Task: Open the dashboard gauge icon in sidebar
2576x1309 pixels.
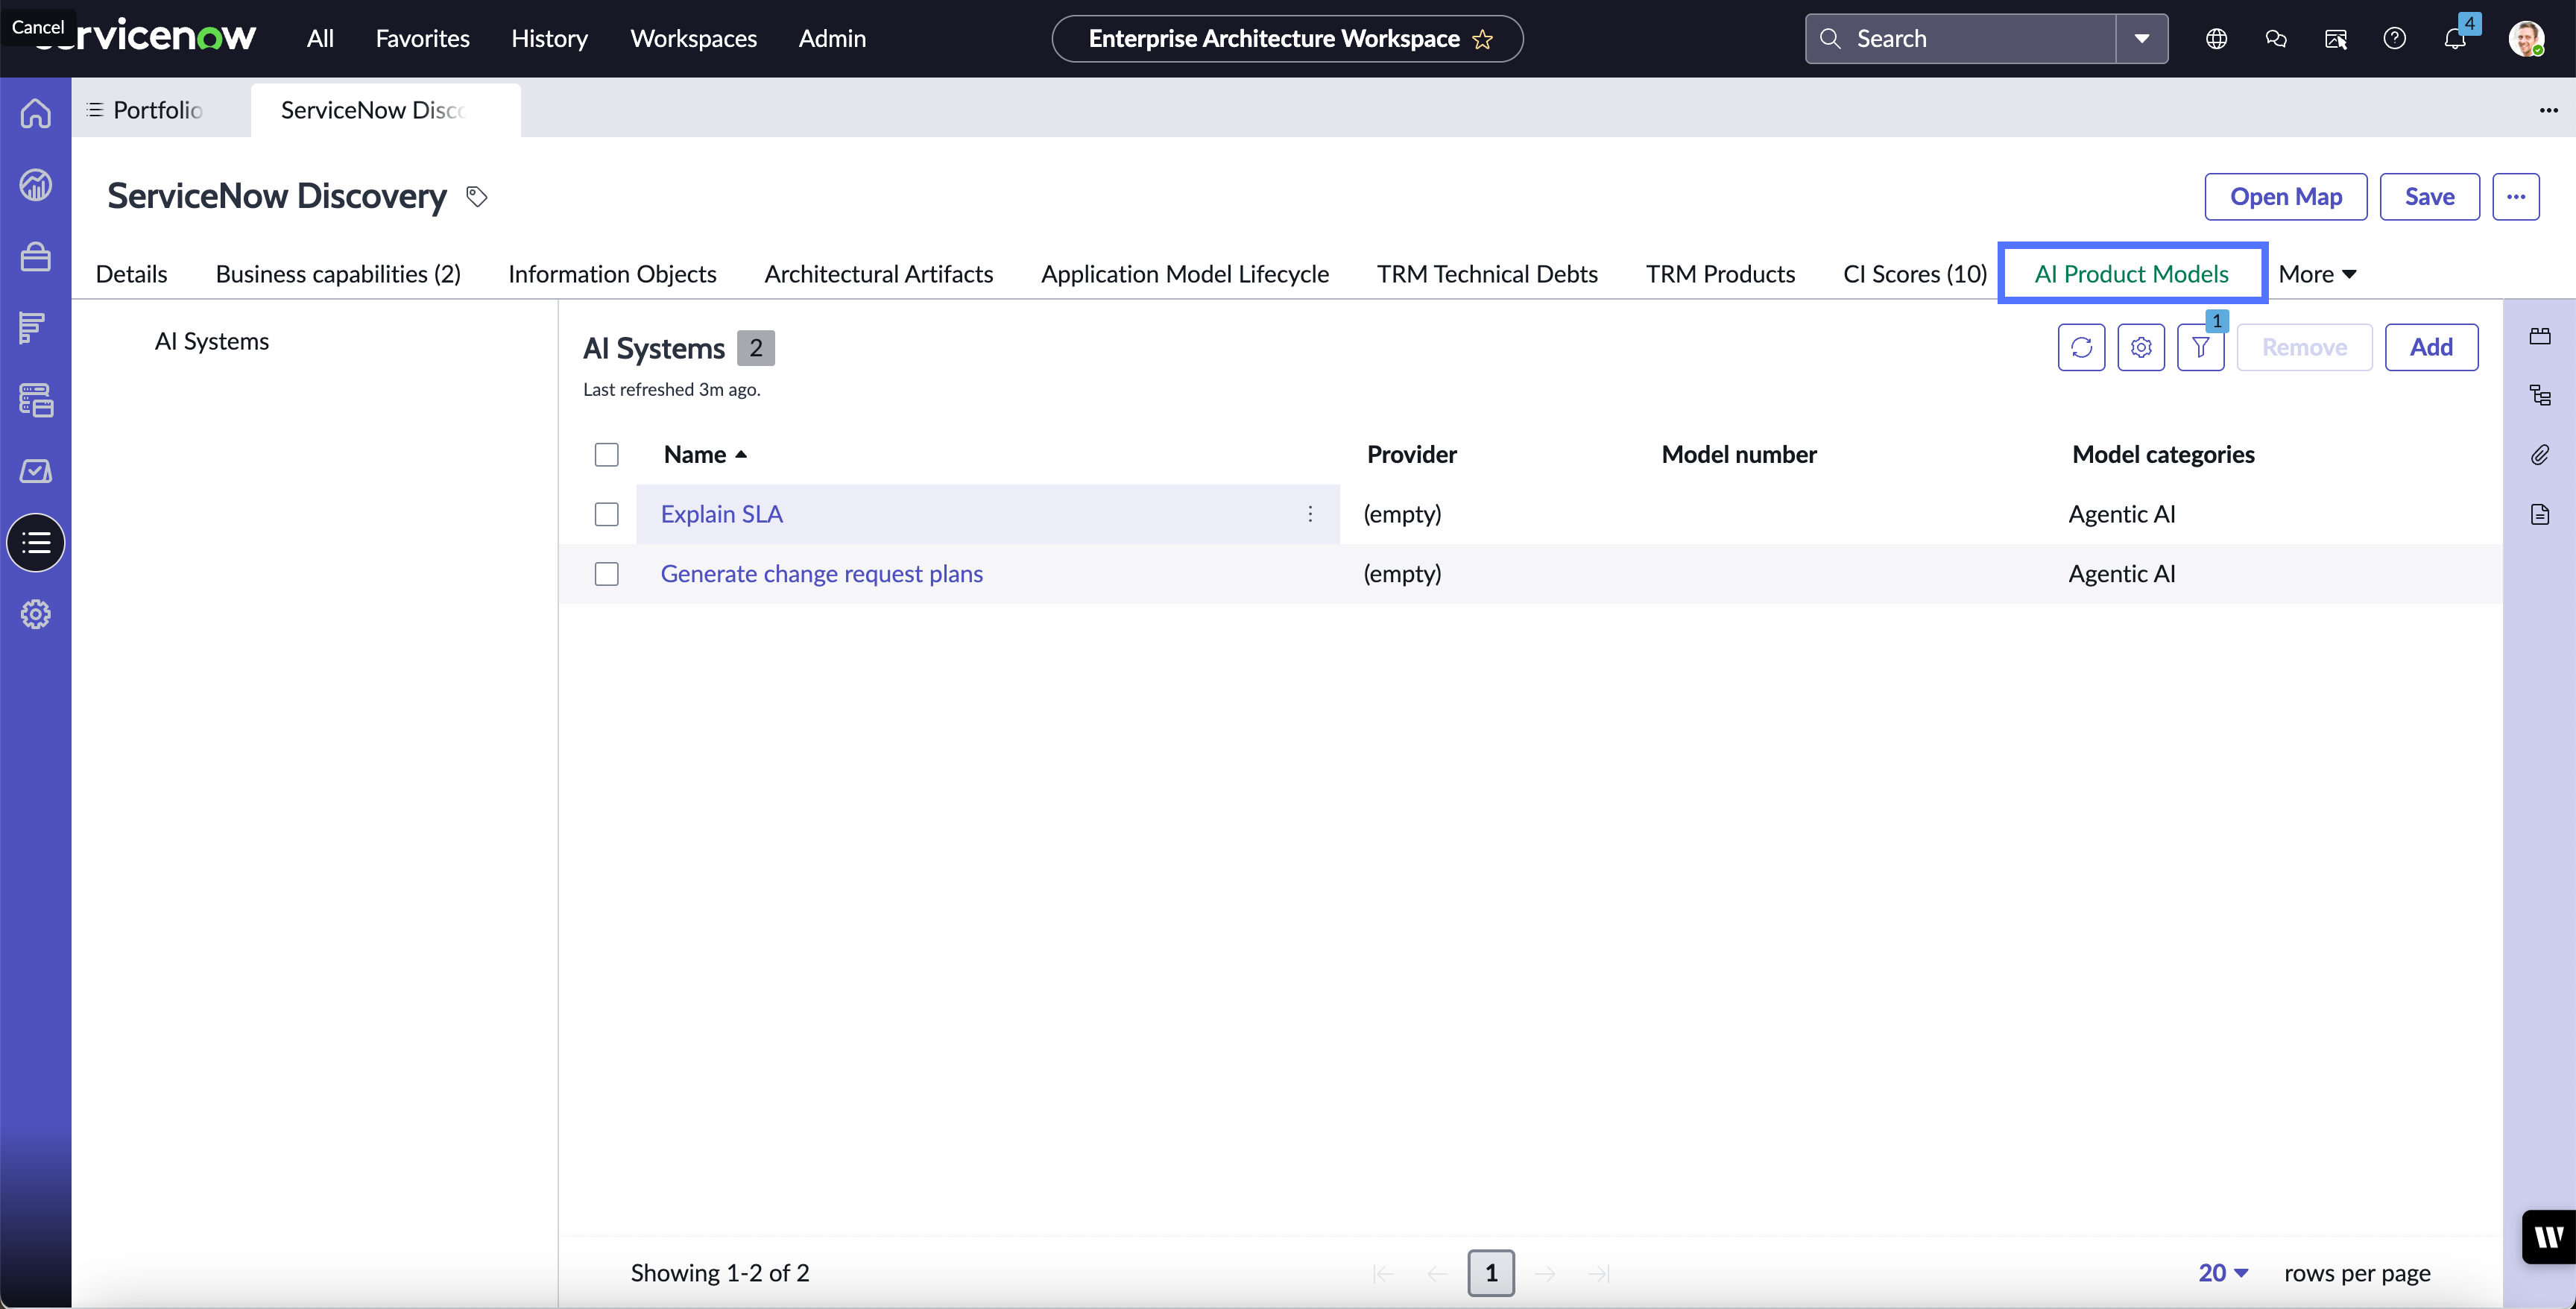Action: click(36, 185)
